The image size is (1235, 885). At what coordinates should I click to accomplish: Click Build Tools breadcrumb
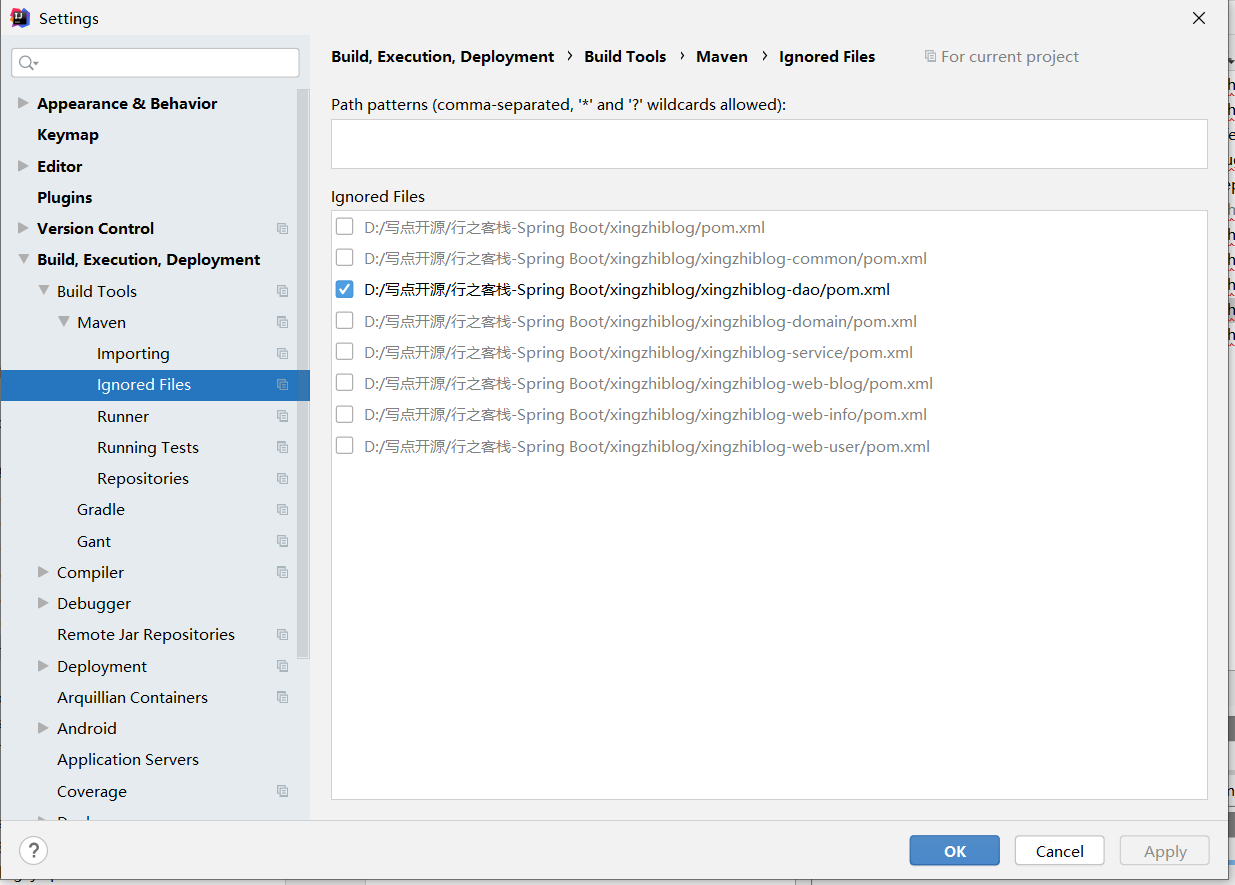click(x=625, y=57)
